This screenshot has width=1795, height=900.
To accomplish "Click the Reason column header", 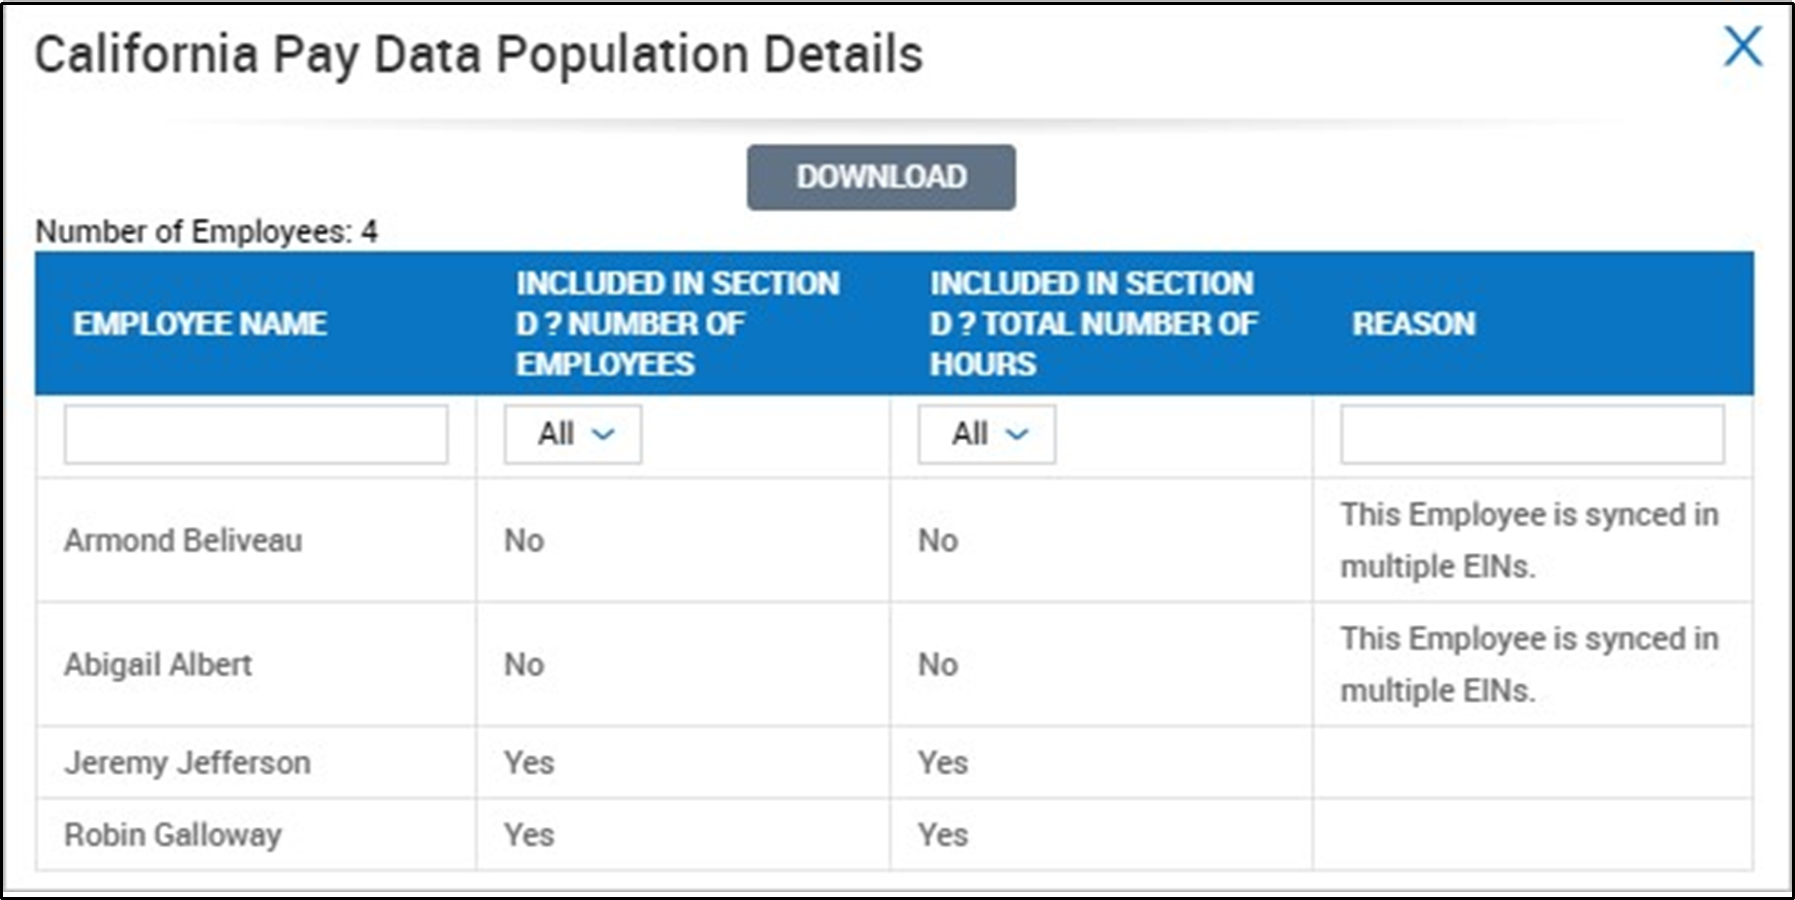I will (1413, 324).
